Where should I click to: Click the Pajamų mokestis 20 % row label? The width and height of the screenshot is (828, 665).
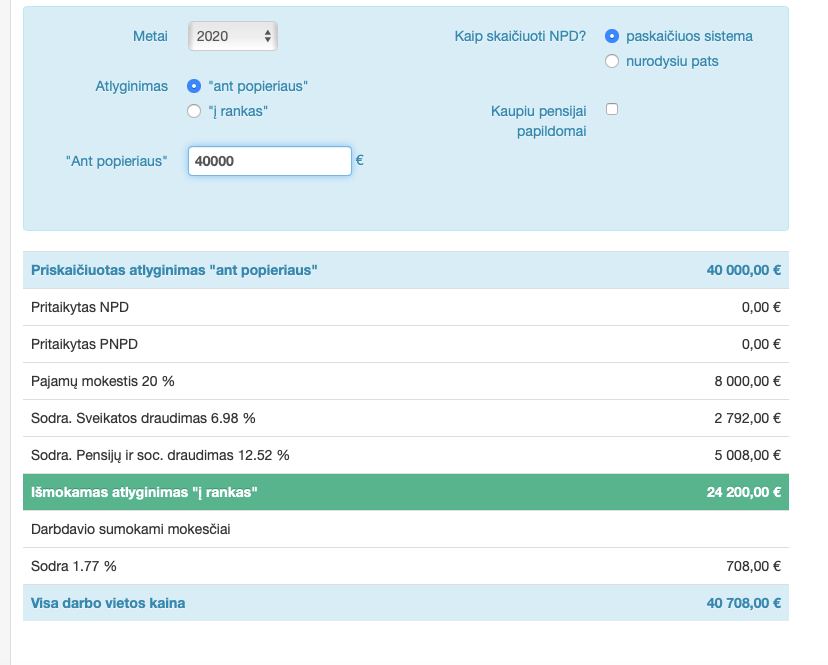click(102, 381)
